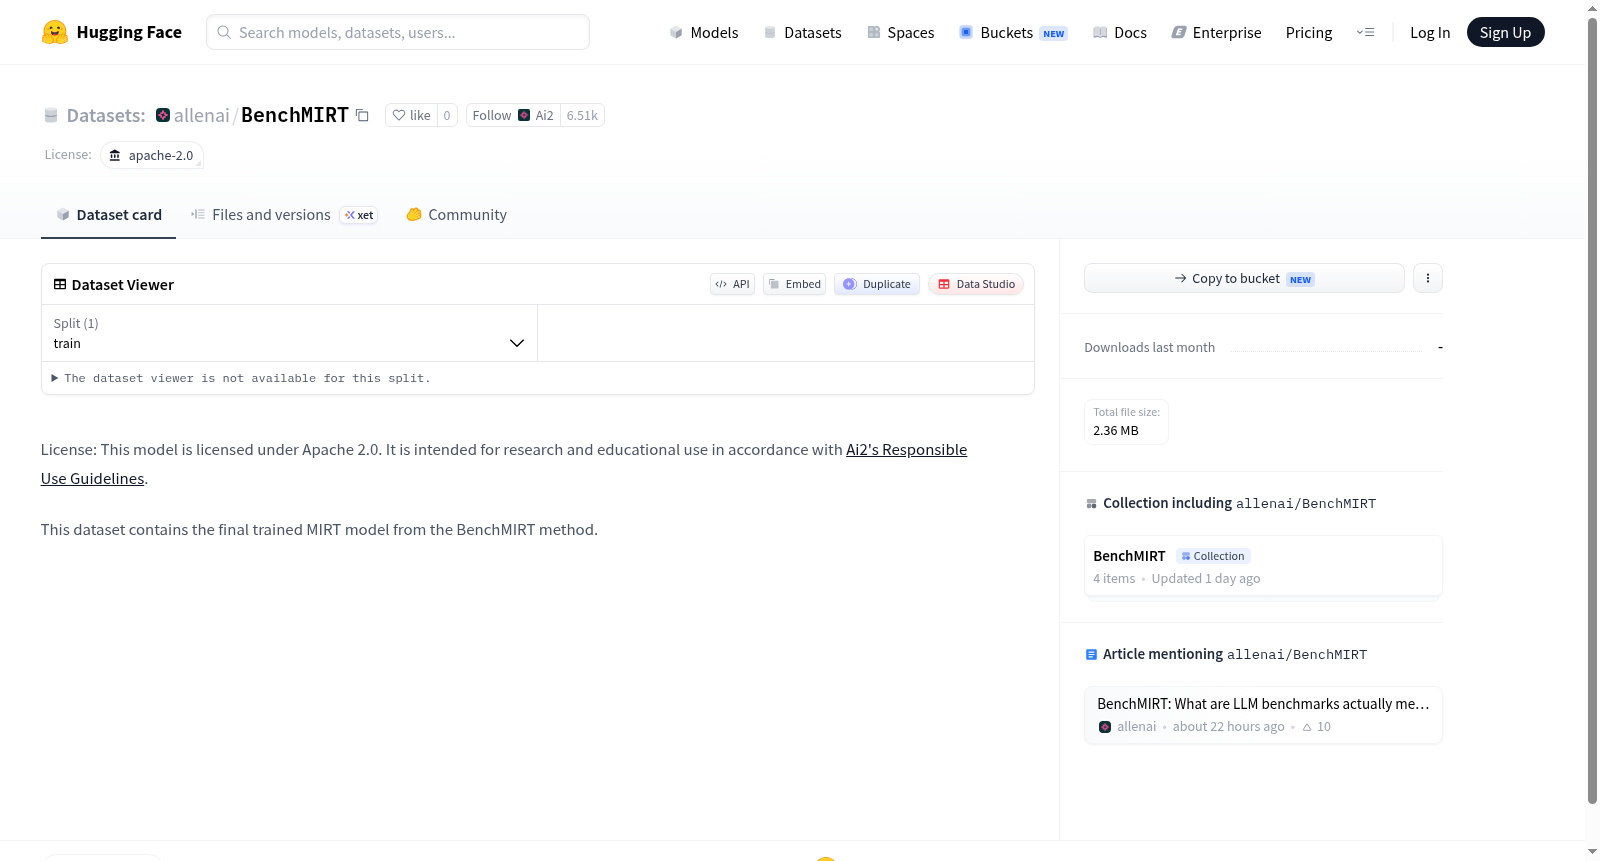Image resolution: width=1600 pixels, height=861 pixels.
Task: Follow the Ai2 organization
Action: coord(513,115)
